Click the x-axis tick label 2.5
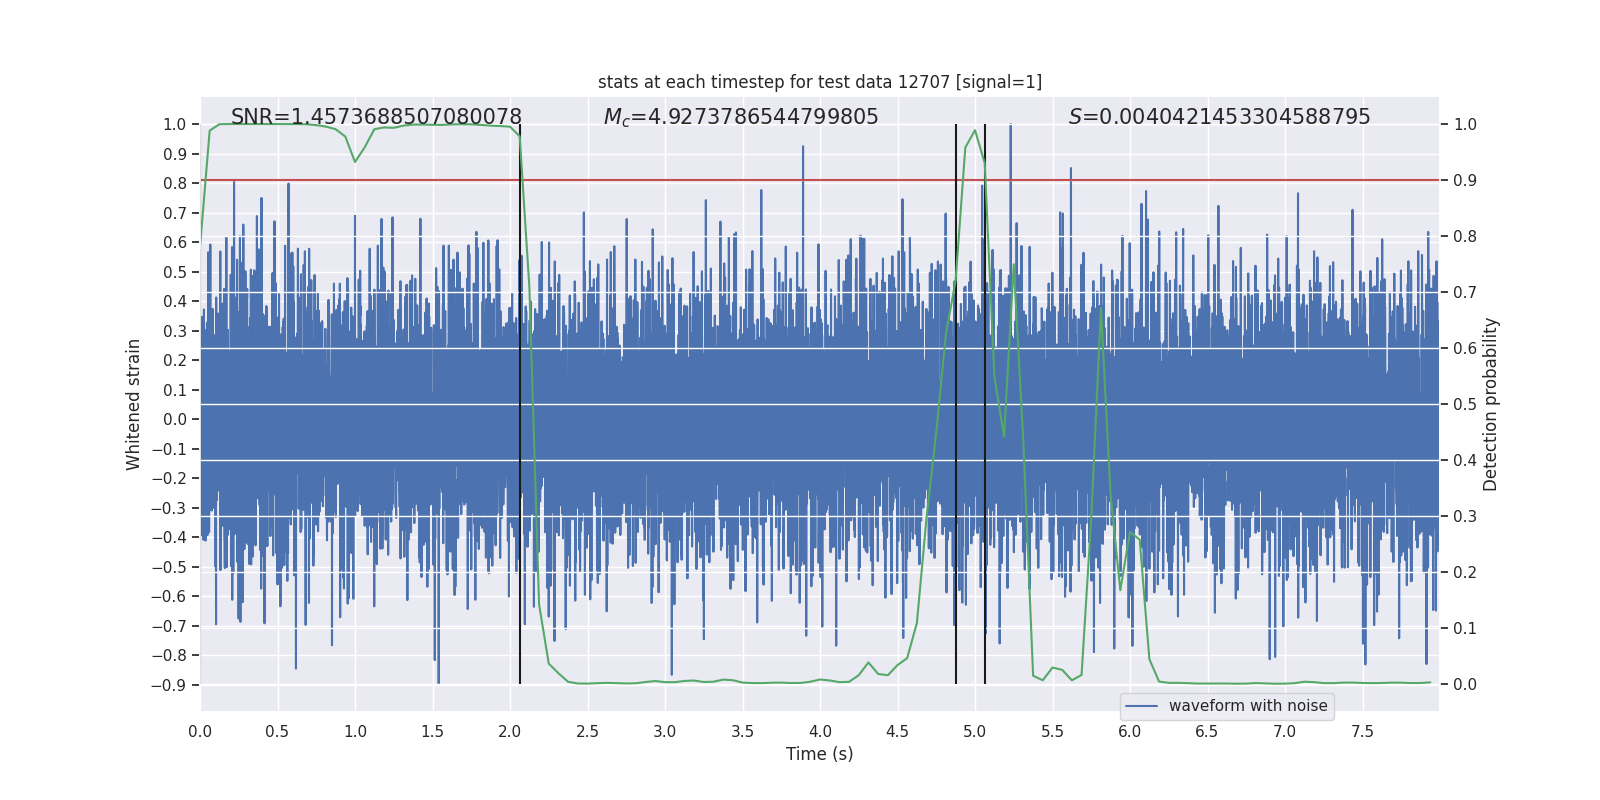 click(587, 731)
